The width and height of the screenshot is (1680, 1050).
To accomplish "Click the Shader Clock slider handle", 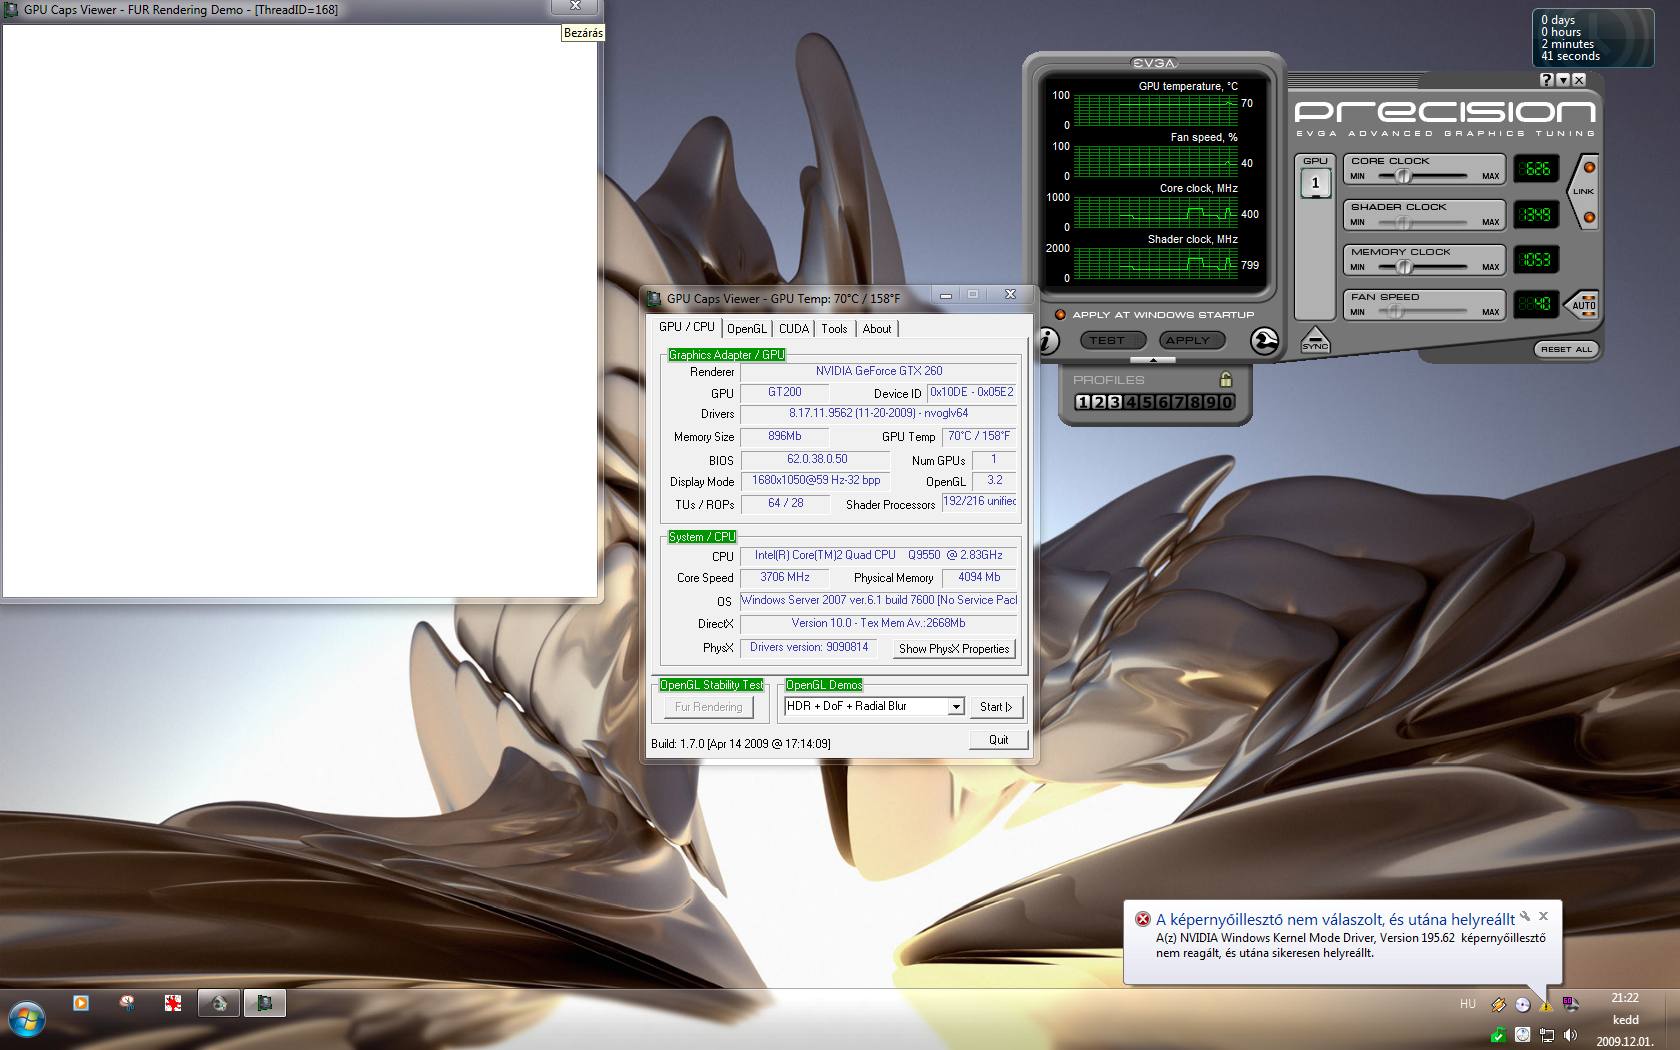I will 1403,222.
